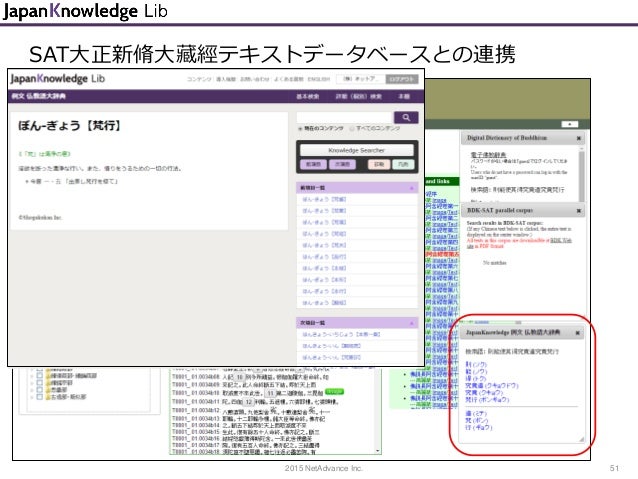Open the 詳細(個別)検索 tab

point(358,96)
